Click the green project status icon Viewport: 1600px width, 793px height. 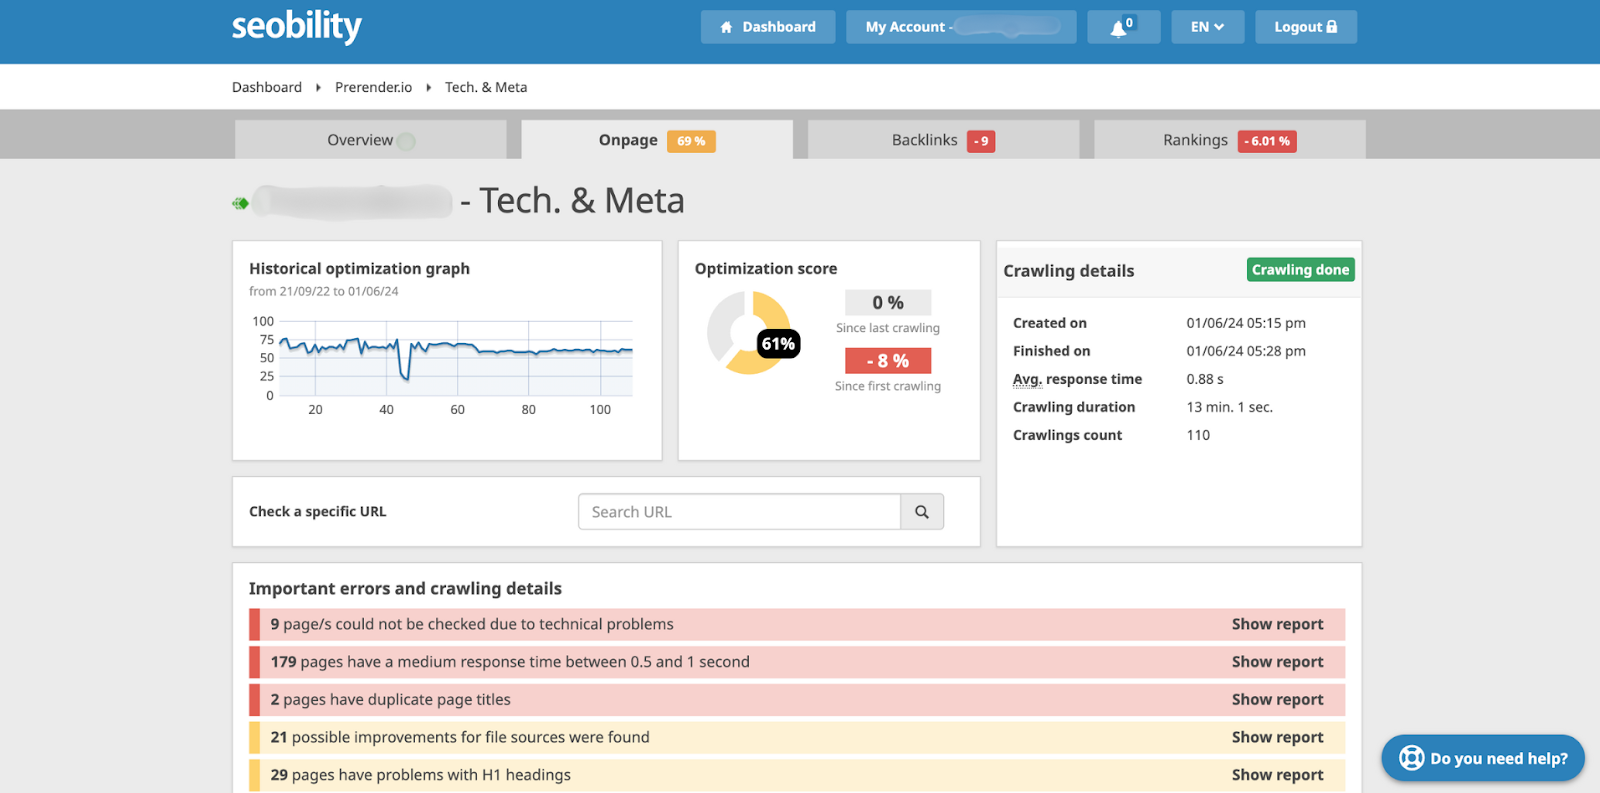240,203
